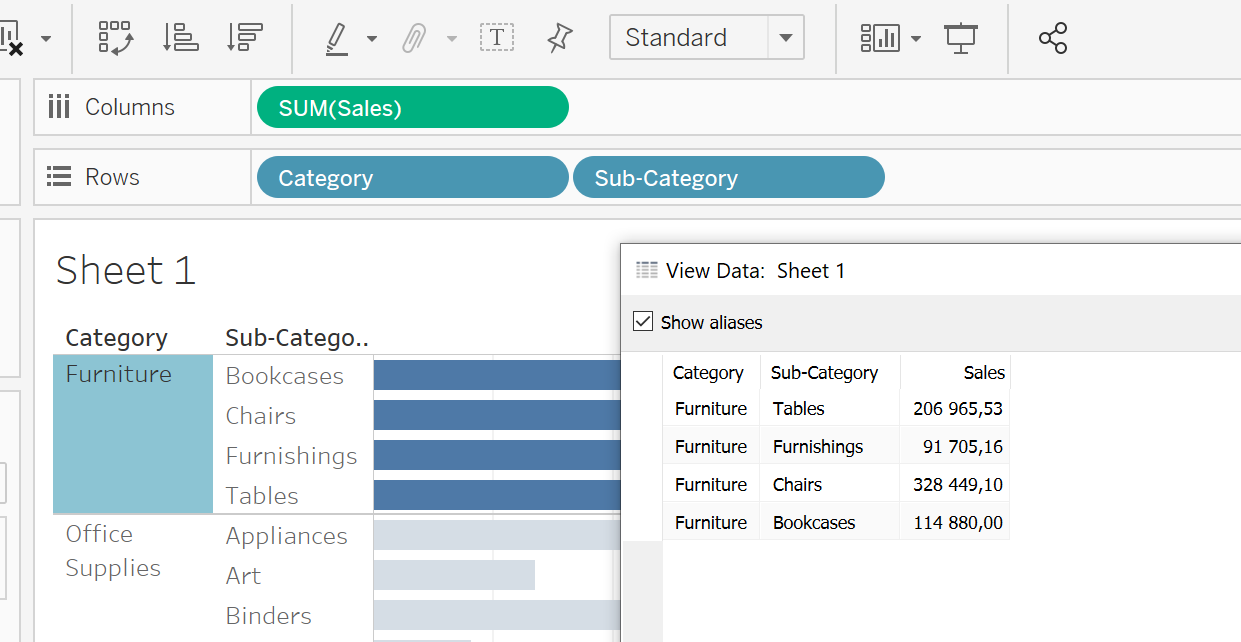Uncheck the Show aliases checkbox
1241x642 pixels.
[643, 322]
